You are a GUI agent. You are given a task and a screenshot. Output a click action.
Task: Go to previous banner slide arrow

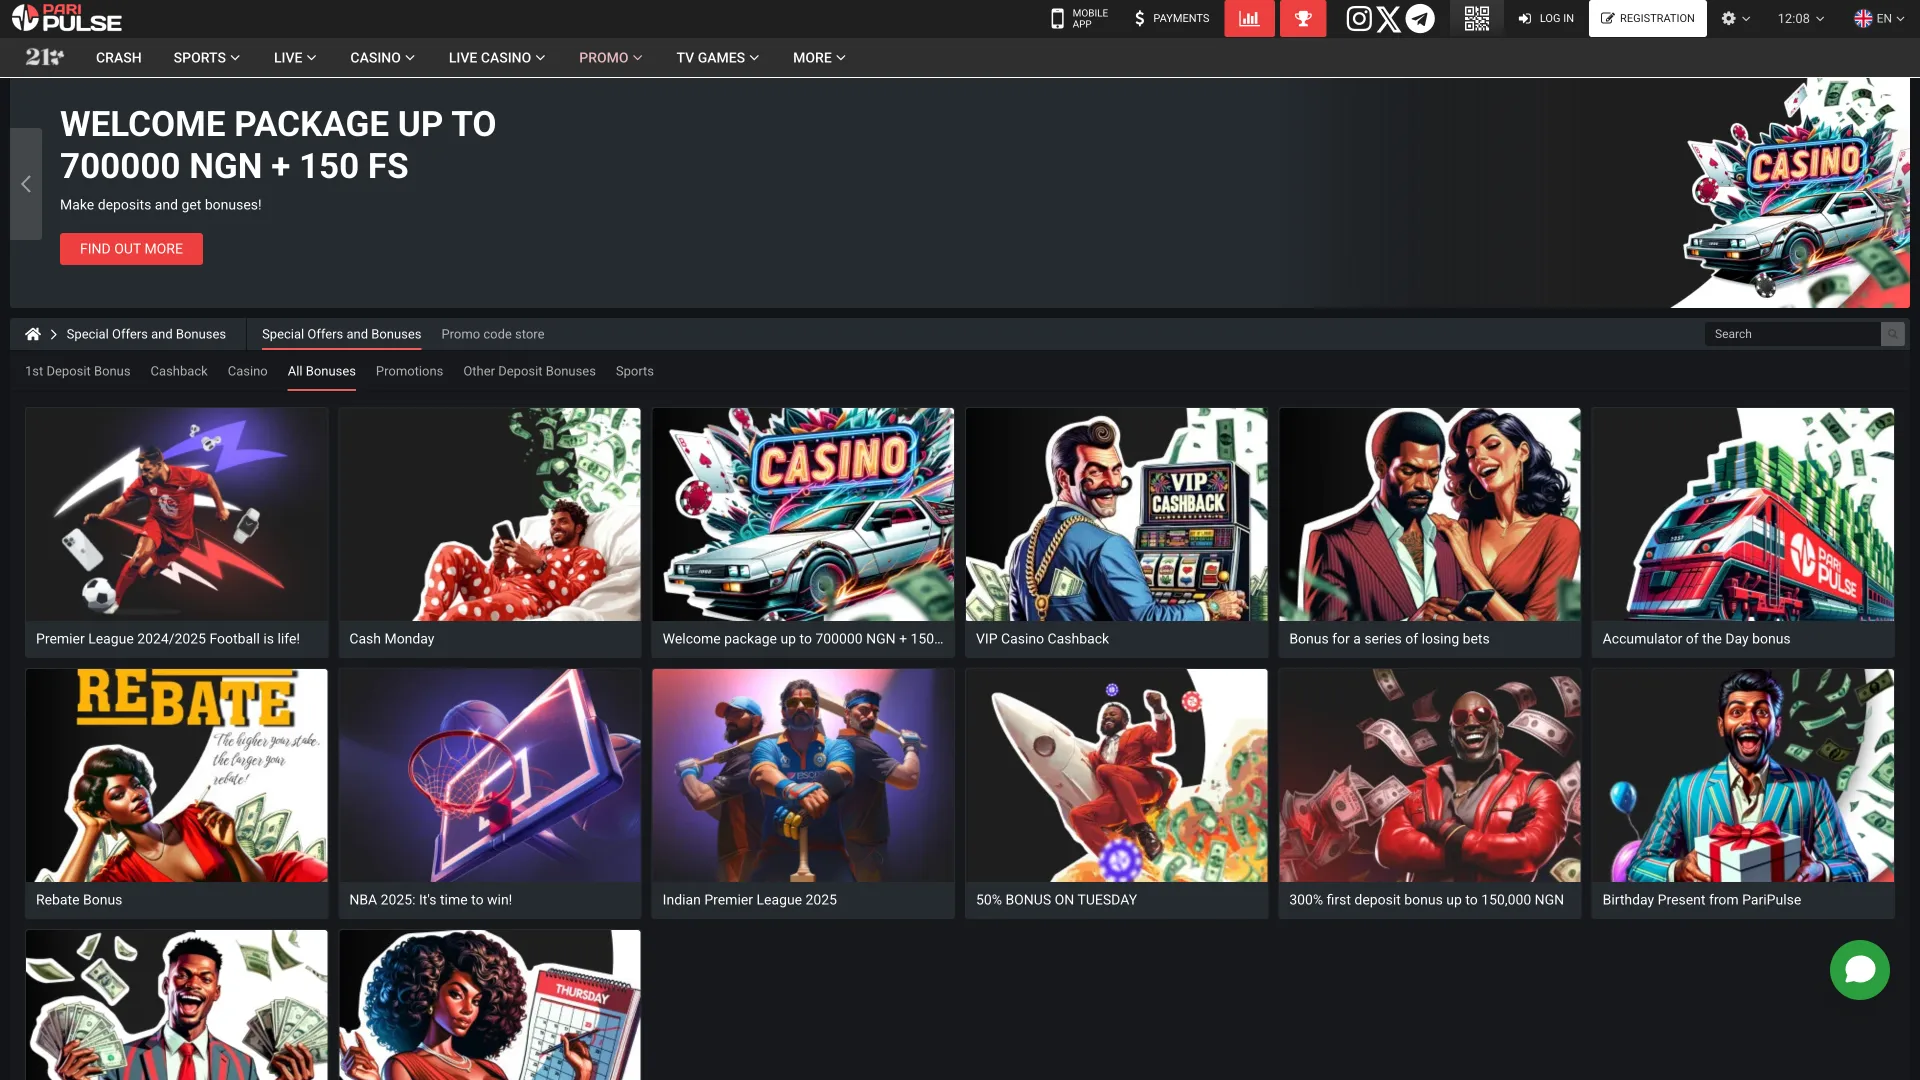point(26,184)
